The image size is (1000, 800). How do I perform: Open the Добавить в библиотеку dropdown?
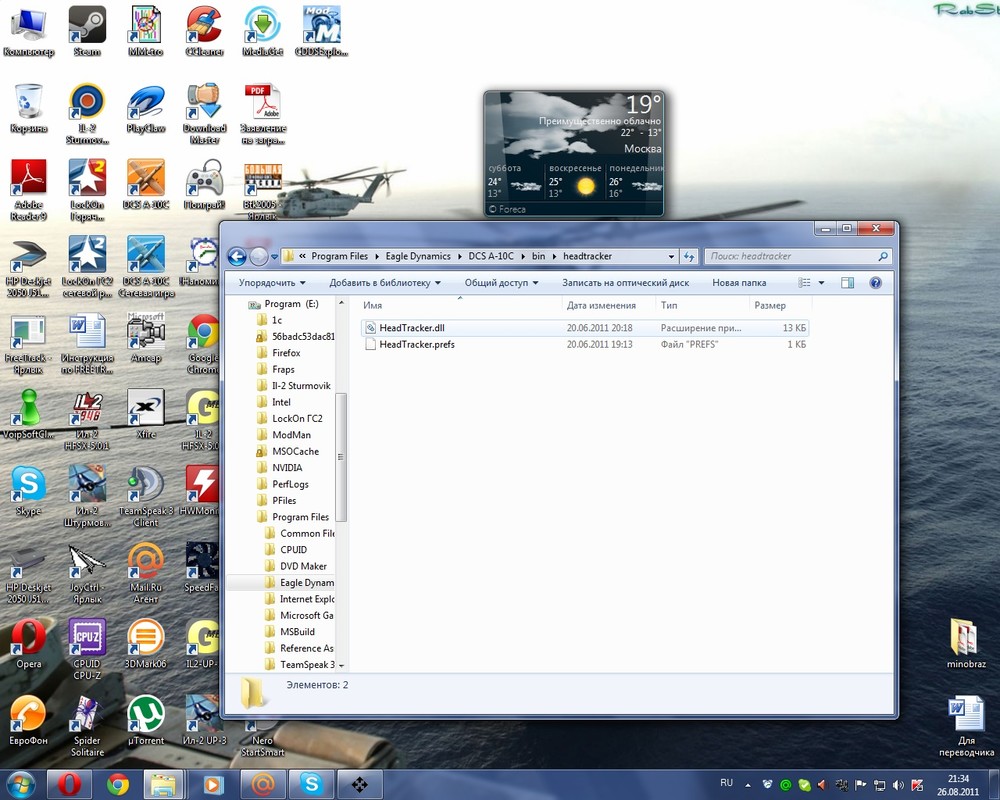click(x=385, y=283)
